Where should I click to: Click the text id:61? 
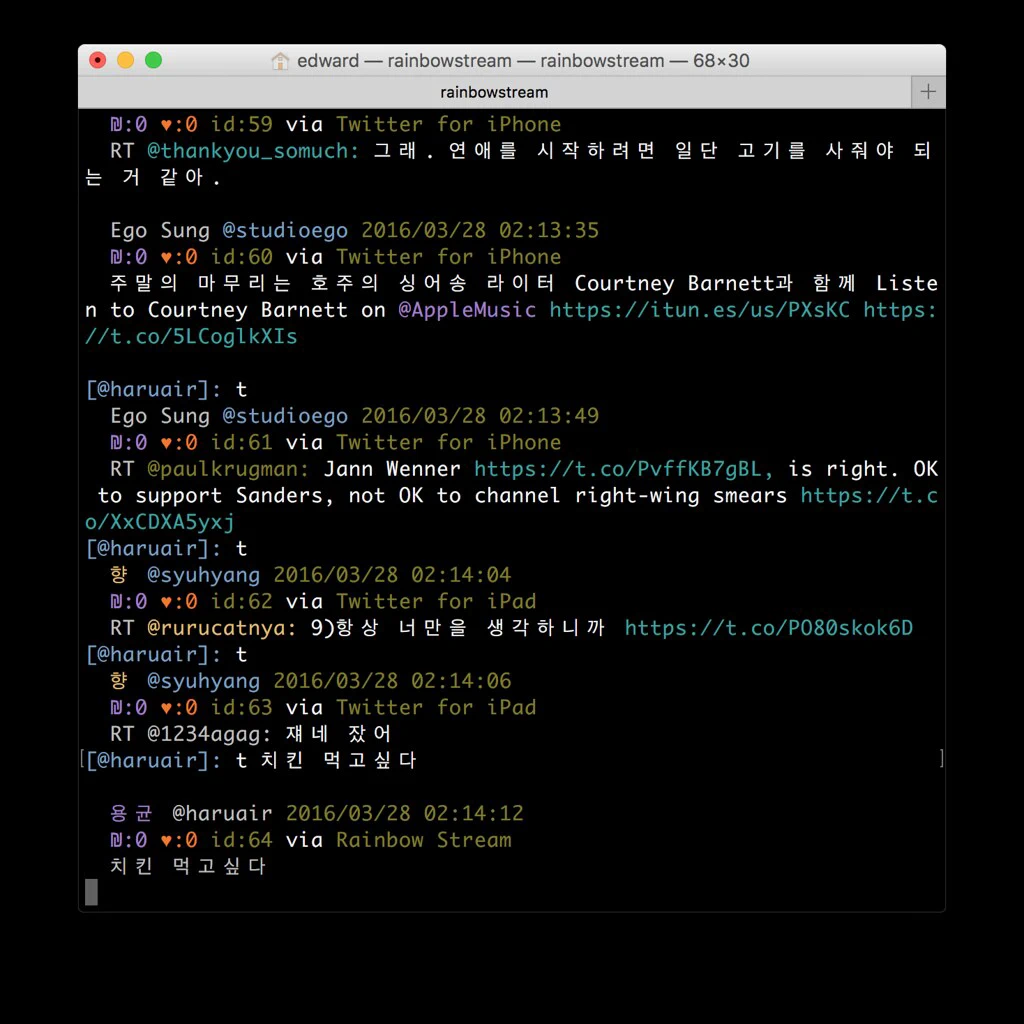click(241, 442)
